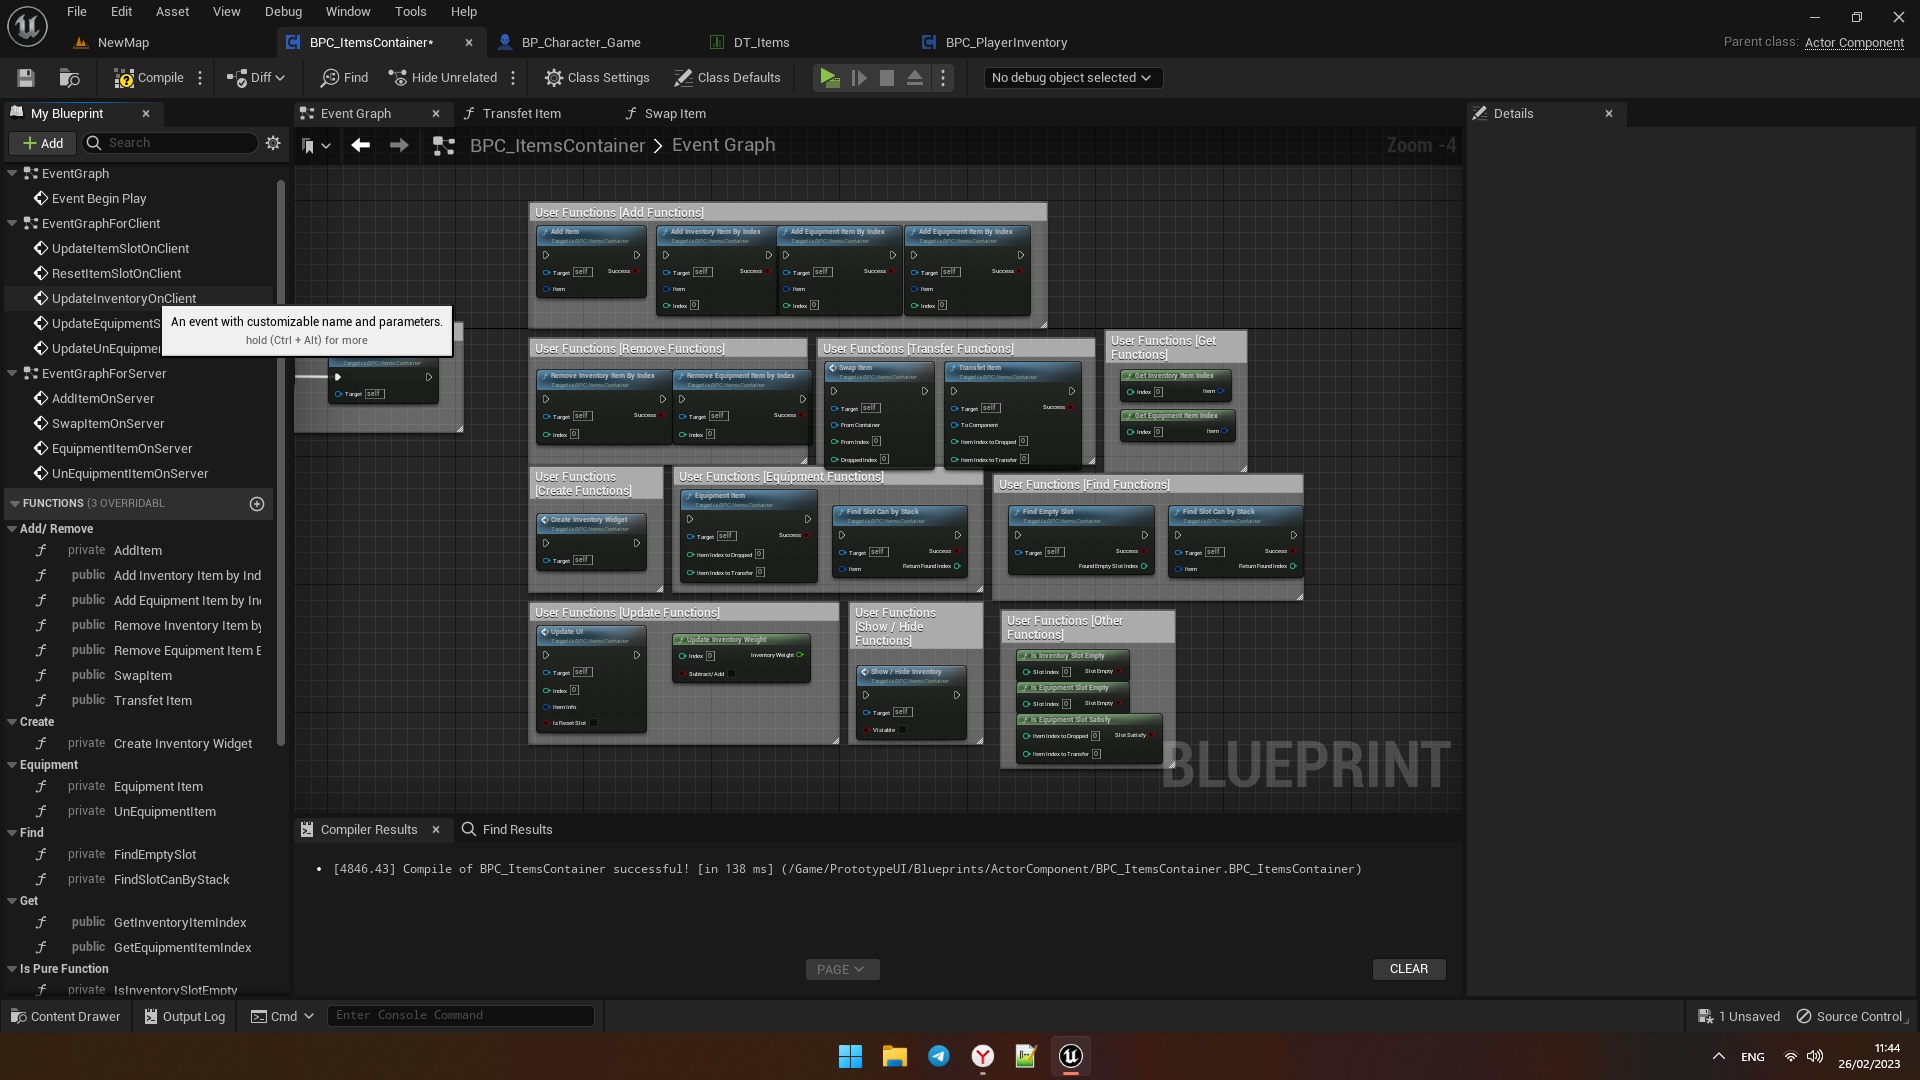Collapse the EventGraphForClient section
The width and height of the screenshot is (1920, 1080).
[12, 223]
